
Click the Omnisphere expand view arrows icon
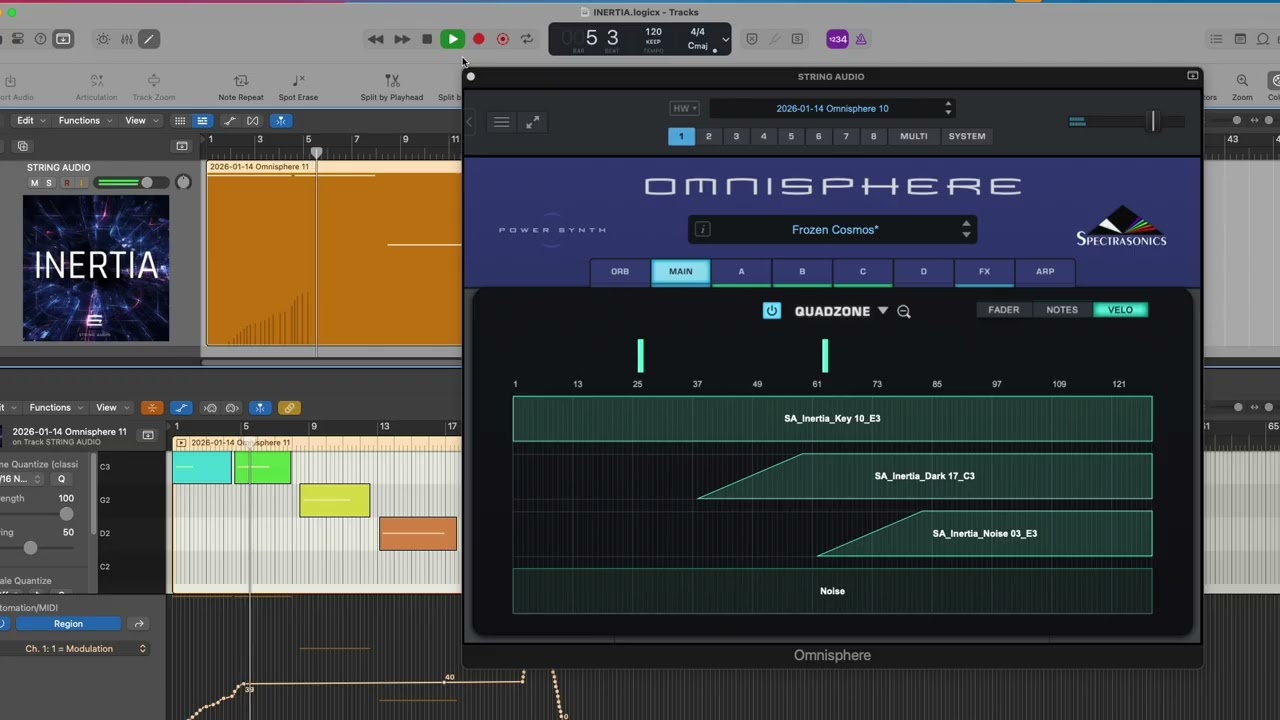click(533, 122)
